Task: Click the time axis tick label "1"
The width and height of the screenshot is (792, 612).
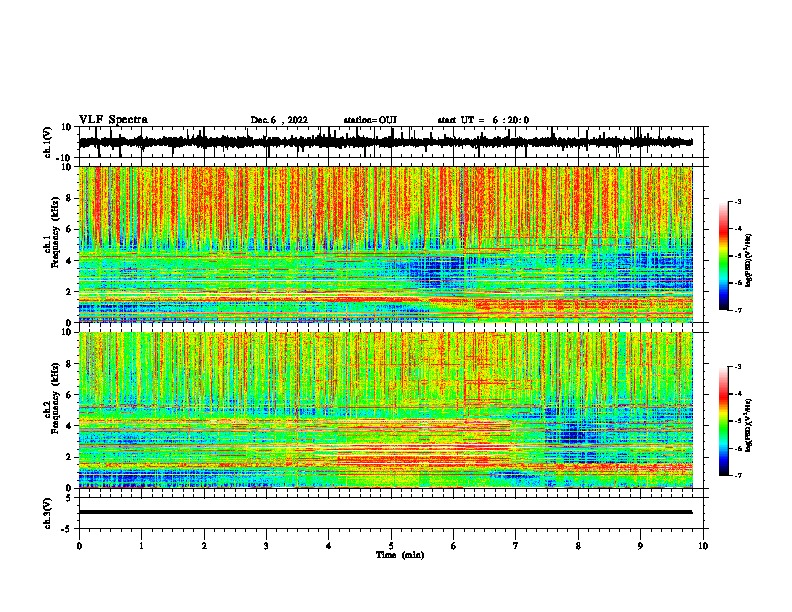Action: 141,545
